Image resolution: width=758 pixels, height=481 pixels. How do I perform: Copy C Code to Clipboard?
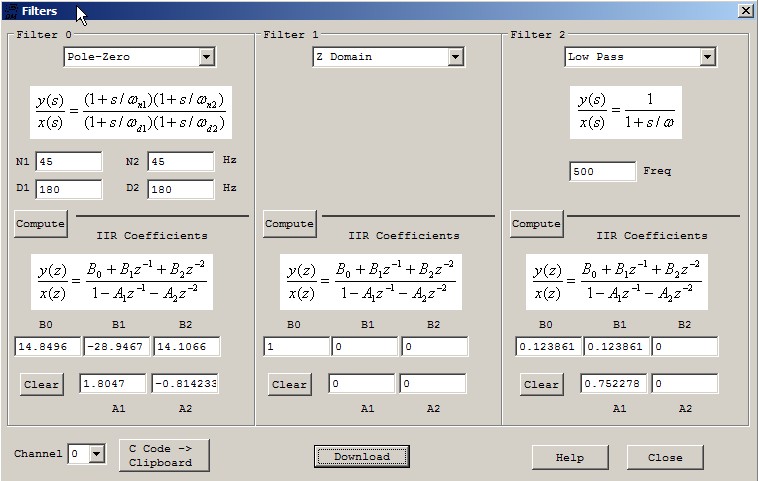tap(163, 455)
